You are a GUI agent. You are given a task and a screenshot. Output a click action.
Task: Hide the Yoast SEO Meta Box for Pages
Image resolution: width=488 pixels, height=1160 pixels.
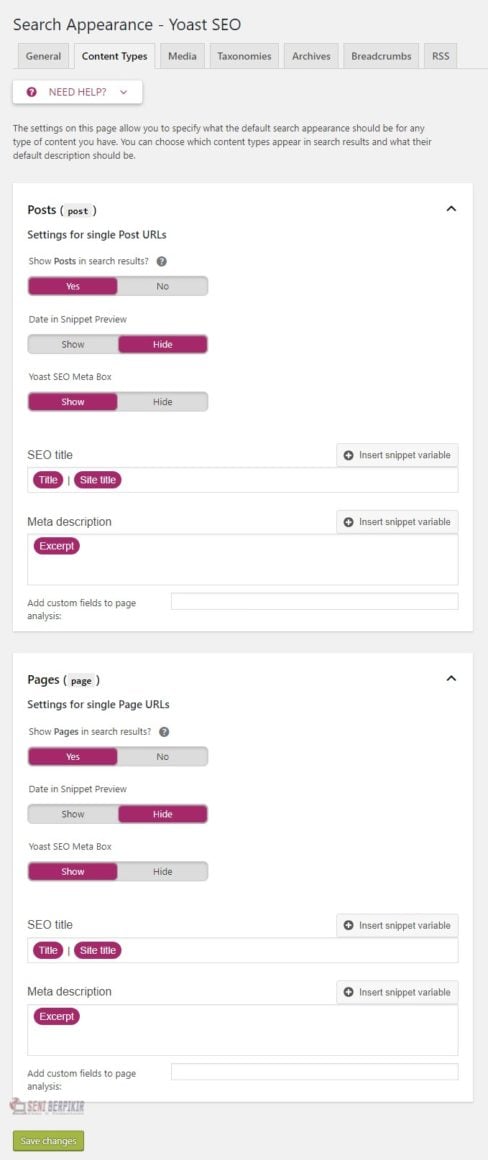tap(163, 871)
